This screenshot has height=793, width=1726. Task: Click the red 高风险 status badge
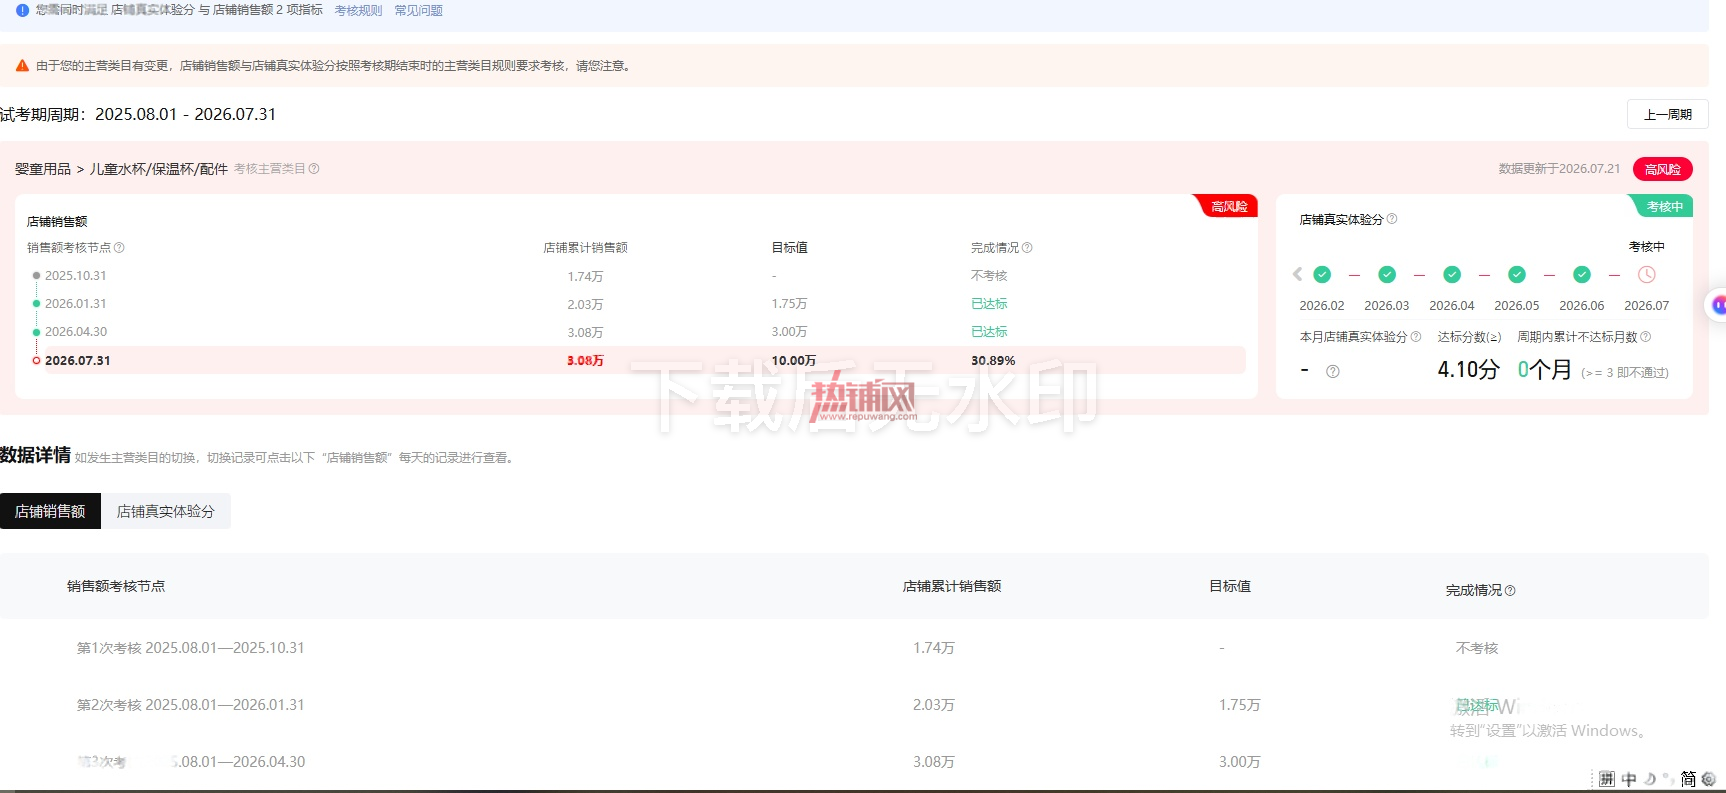(1663, 169)
